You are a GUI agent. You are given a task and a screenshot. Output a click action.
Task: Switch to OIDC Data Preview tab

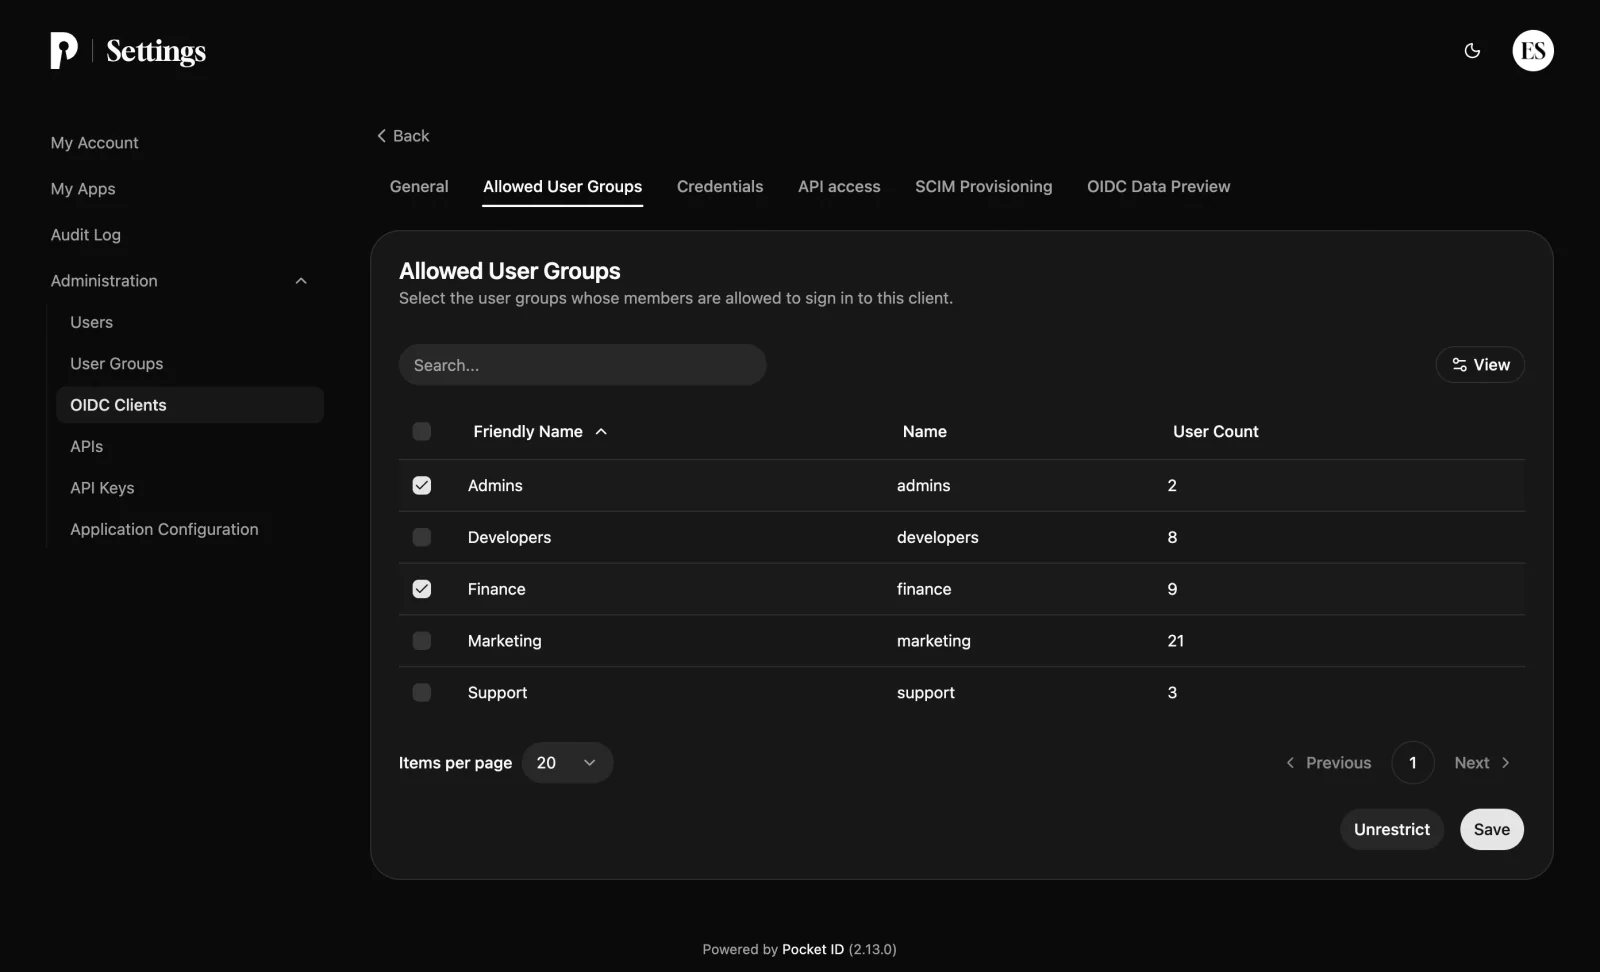[1158, 187]
